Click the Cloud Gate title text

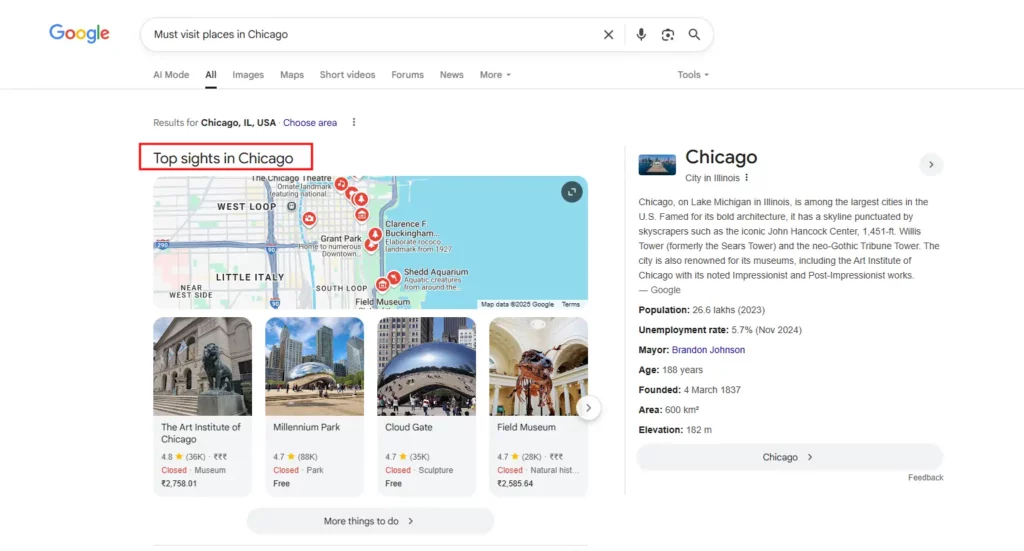tap(408, 427)
